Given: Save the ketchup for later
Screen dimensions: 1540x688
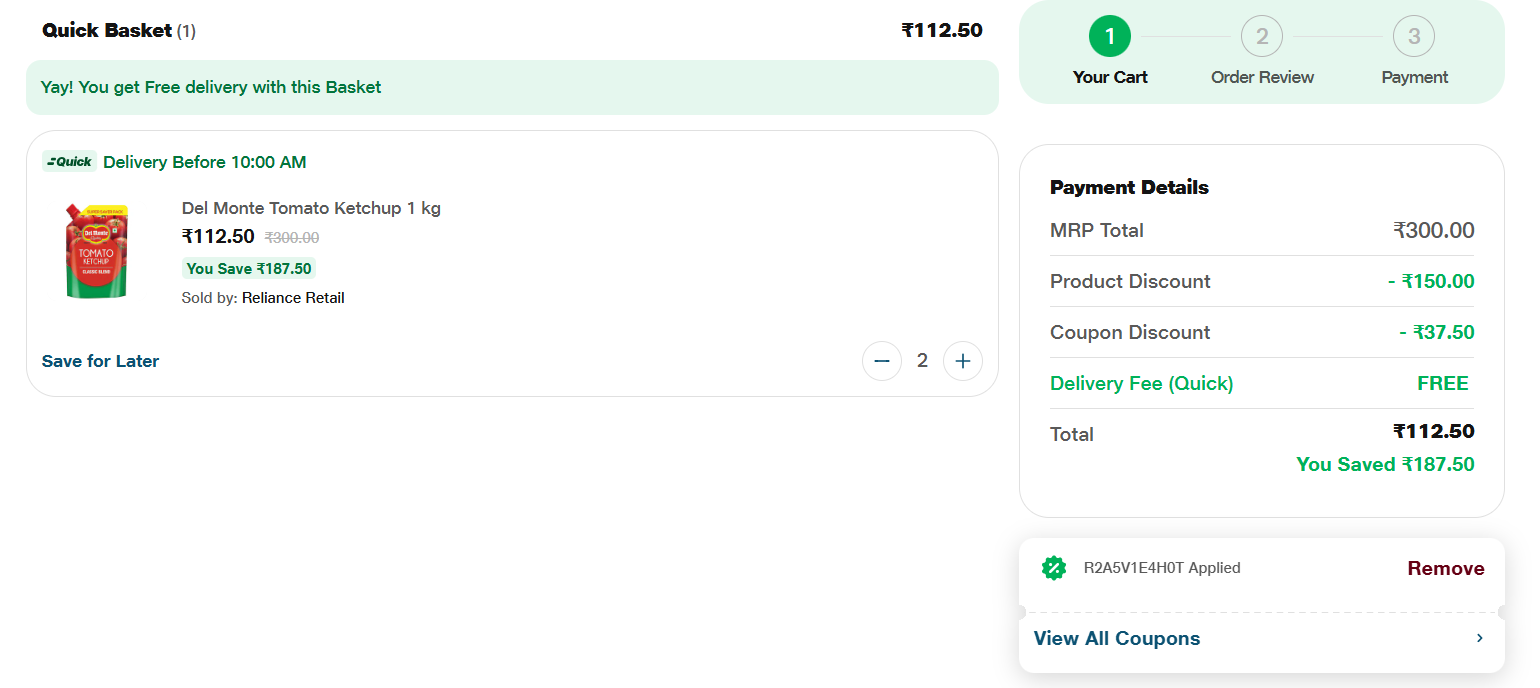Looking at the screenshot, I should pyautogui.click(x=100, y=361).
